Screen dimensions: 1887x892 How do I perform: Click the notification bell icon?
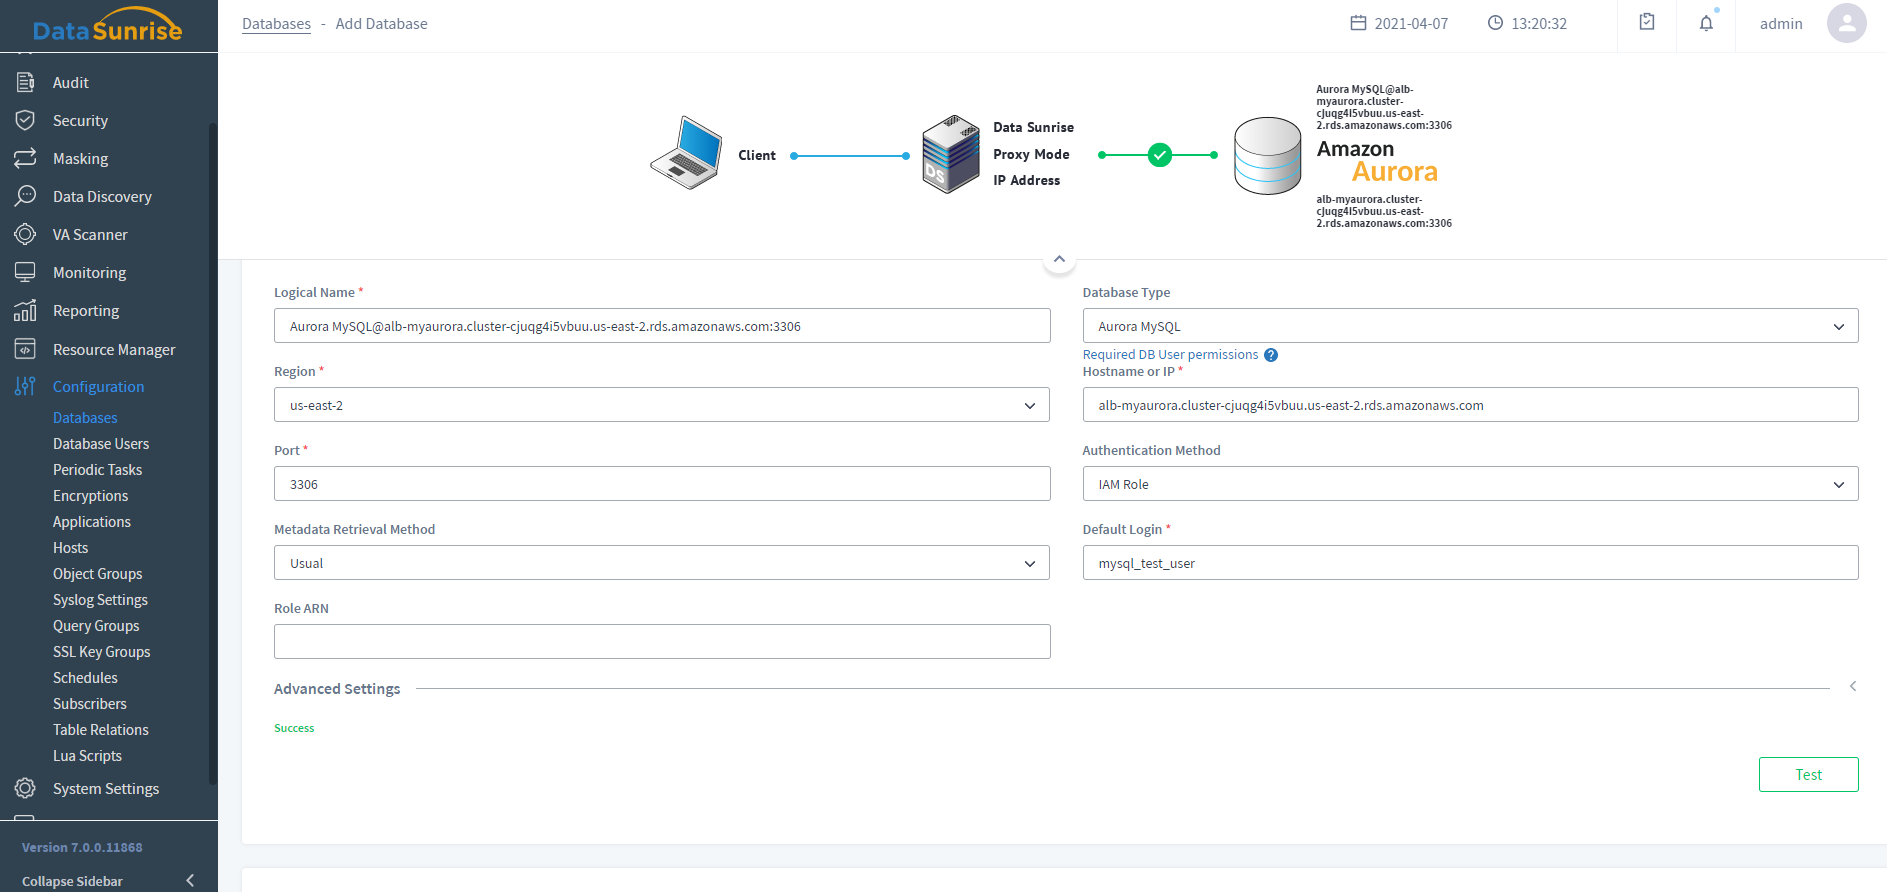[x=1706, y=23]
